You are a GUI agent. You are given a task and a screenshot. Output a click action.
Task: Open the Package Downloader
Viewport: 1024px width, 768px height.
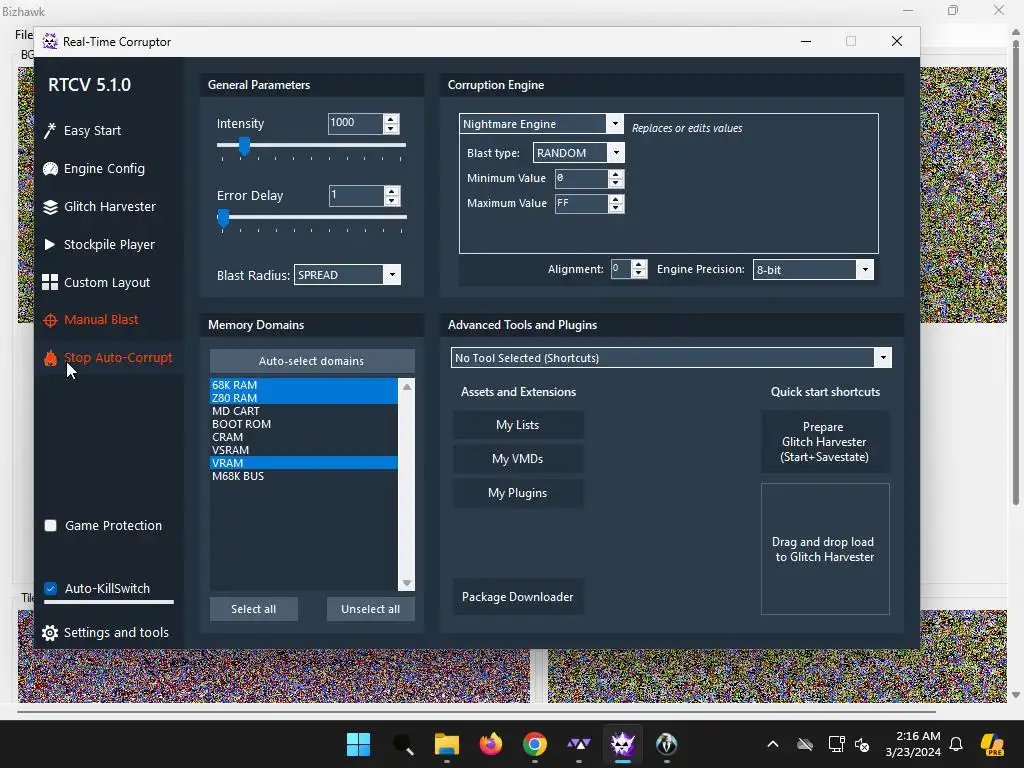click(517, 597)
